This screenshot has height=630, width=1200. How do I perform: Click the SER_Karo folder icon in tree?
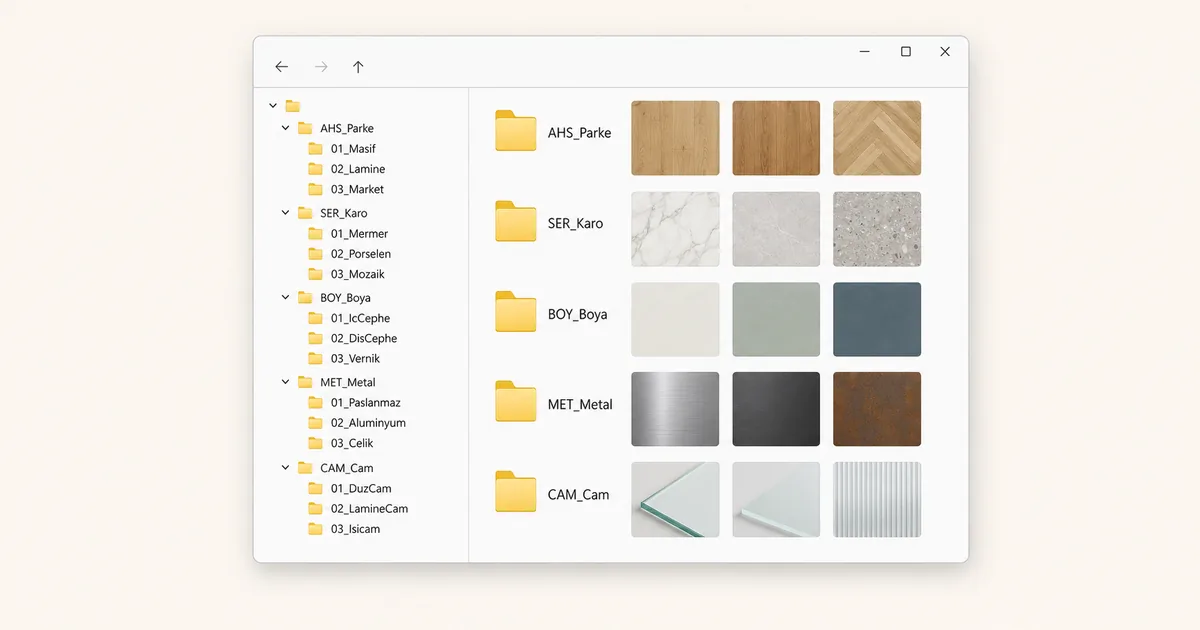click(305, 213)
